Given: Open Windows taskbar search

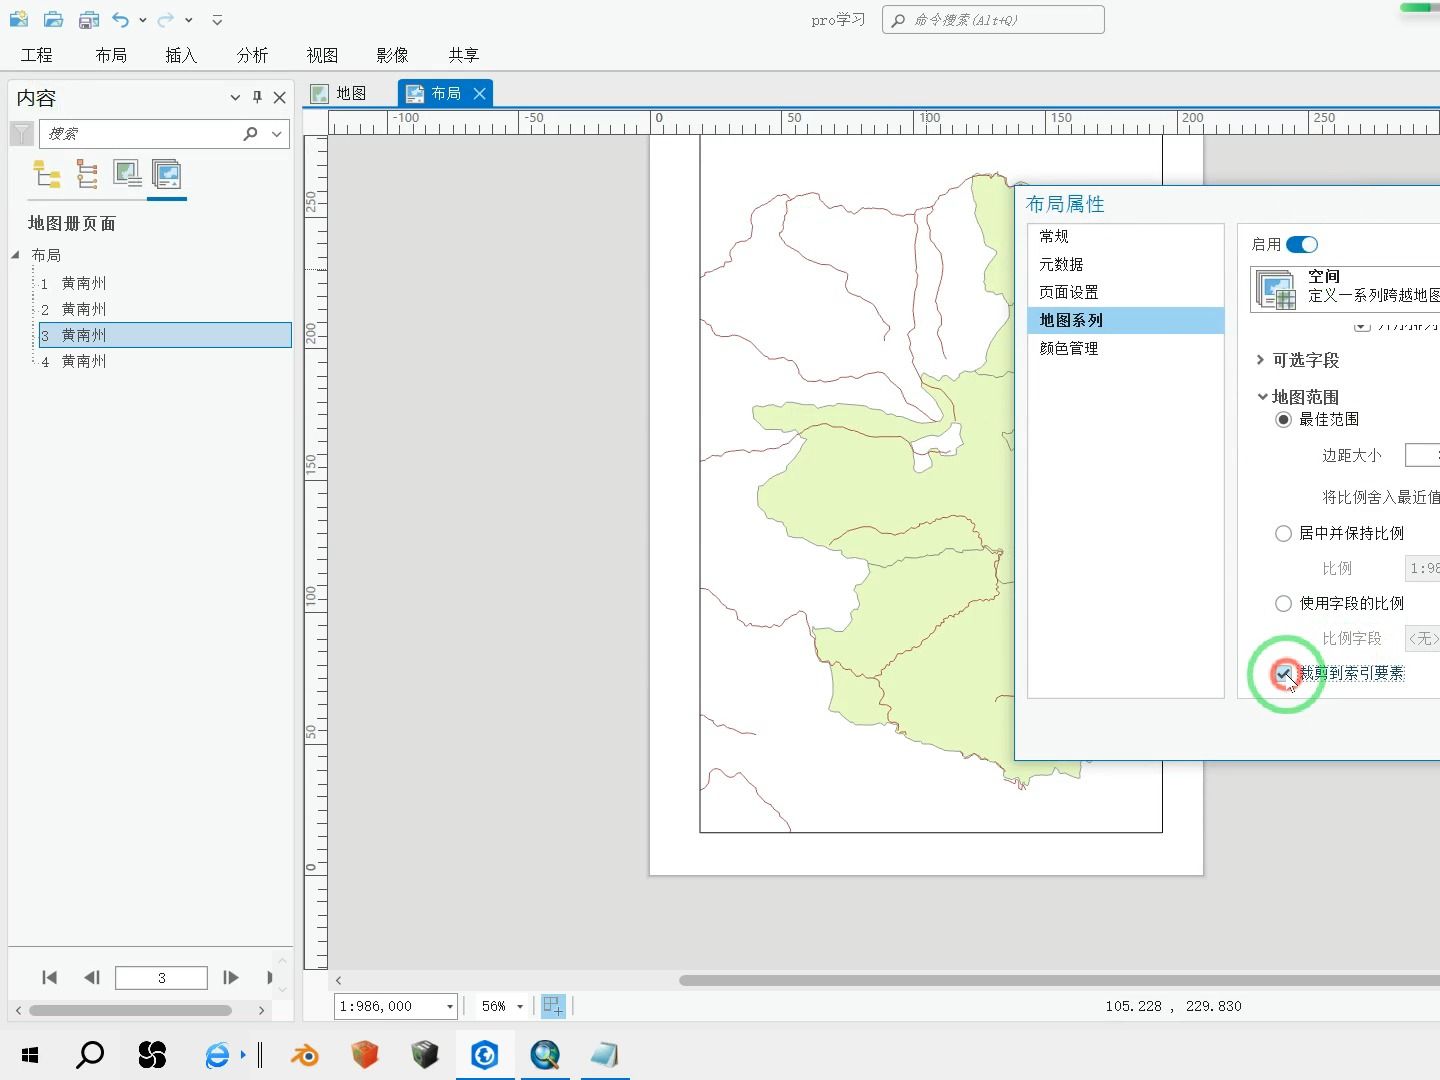Looking at the screenshot, I should (90, 1054).
